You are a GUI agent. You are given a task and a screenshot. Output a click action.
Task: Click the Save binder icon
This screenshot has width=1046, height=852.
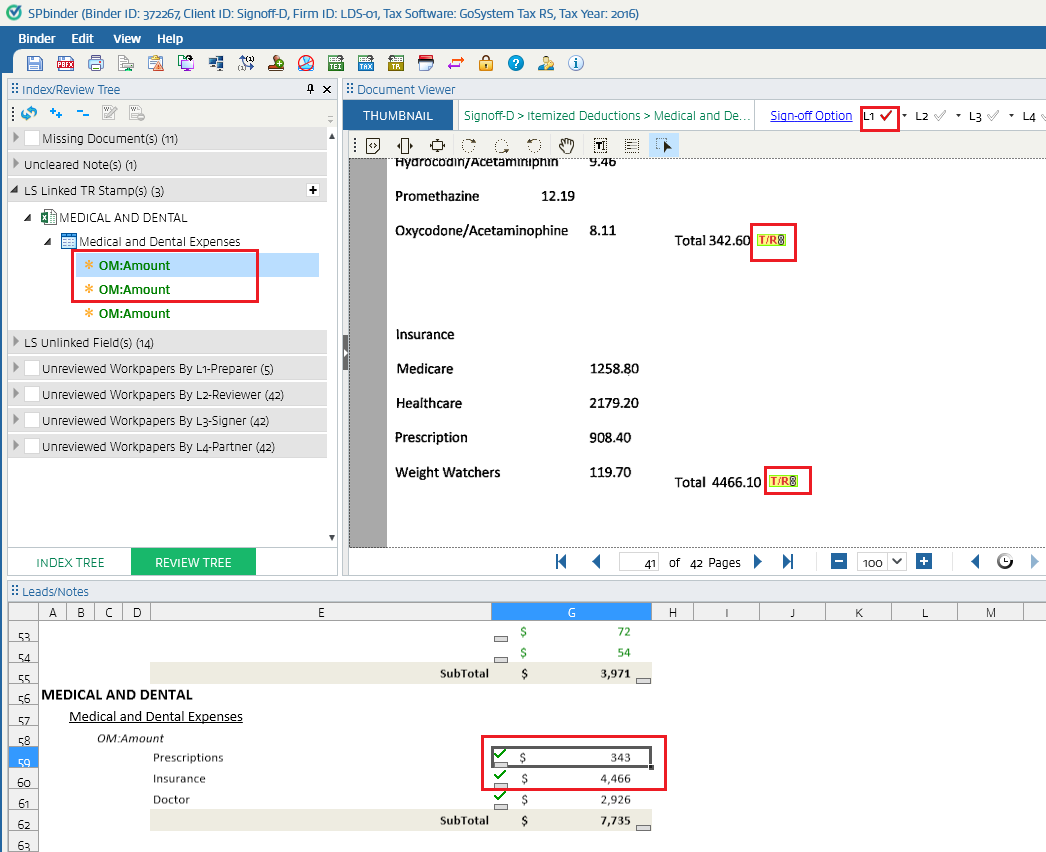pyautogui.click(x=34, y=63)
